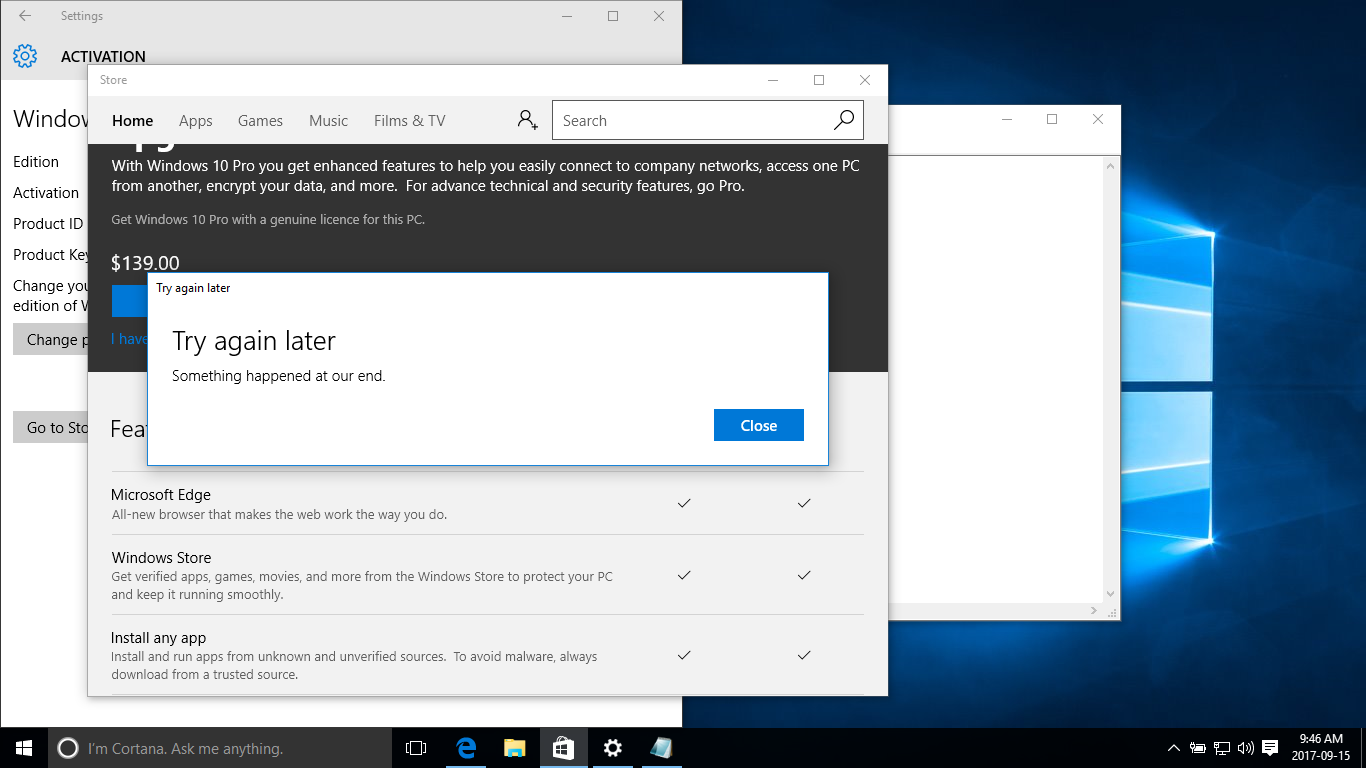Go back using the Settings back arrow
Viewport: 1366px width, 768px height.
tap(25, 16)
